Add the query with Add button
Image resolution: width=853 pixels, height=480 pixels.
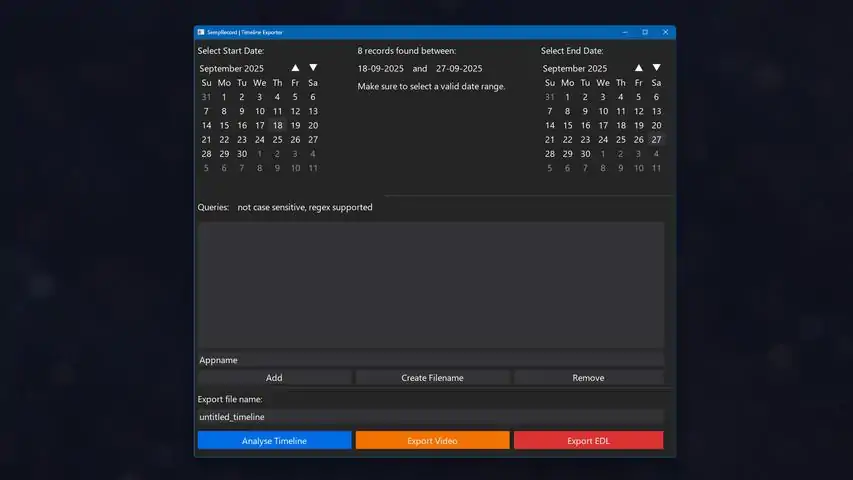click(x=274, y=378)
